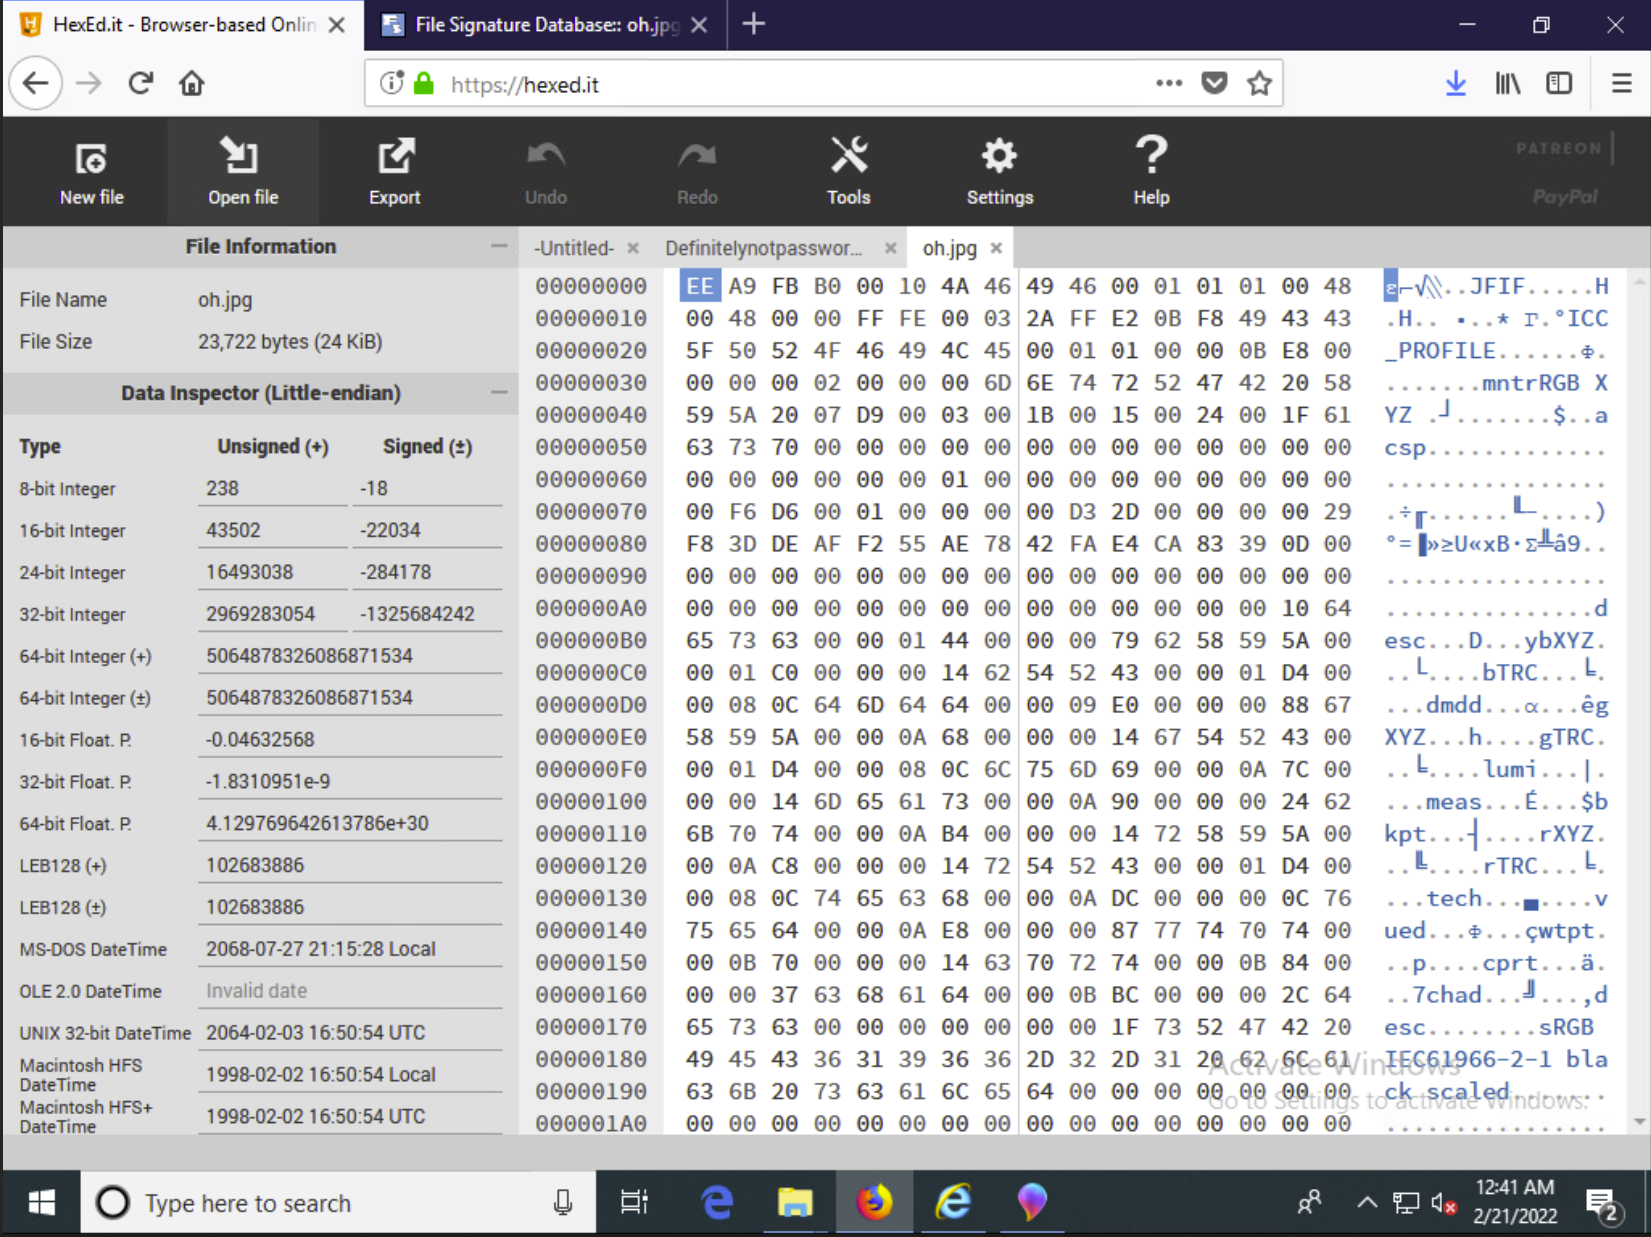Switch to the Definitelynotpasswor... file tab
1651x1237 pixels.
763,248
